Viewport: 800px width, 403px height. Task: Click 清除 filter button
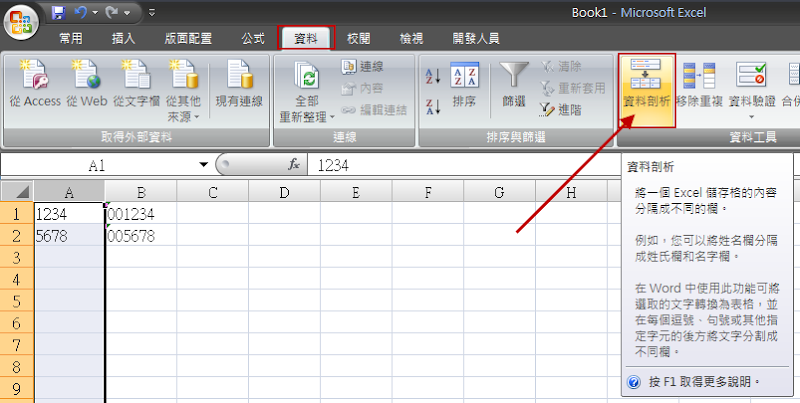click(562, 66)
